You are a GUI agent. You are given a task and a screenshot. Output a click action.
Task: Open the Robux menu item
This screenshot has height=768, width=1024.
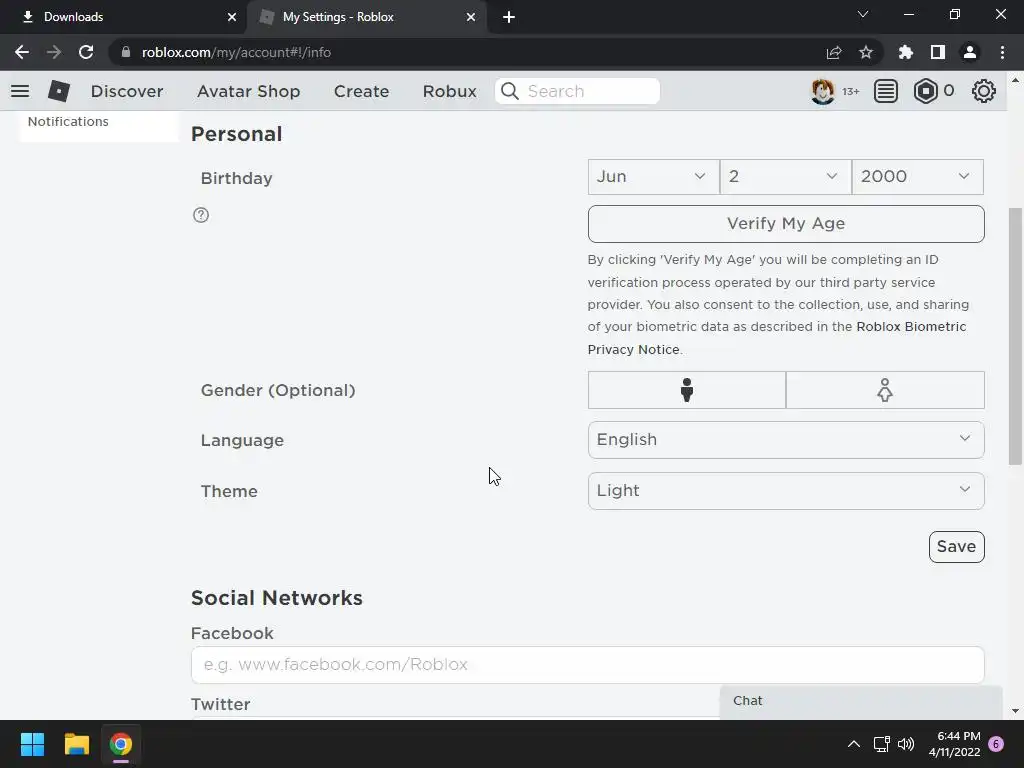[x=449, y=91]
